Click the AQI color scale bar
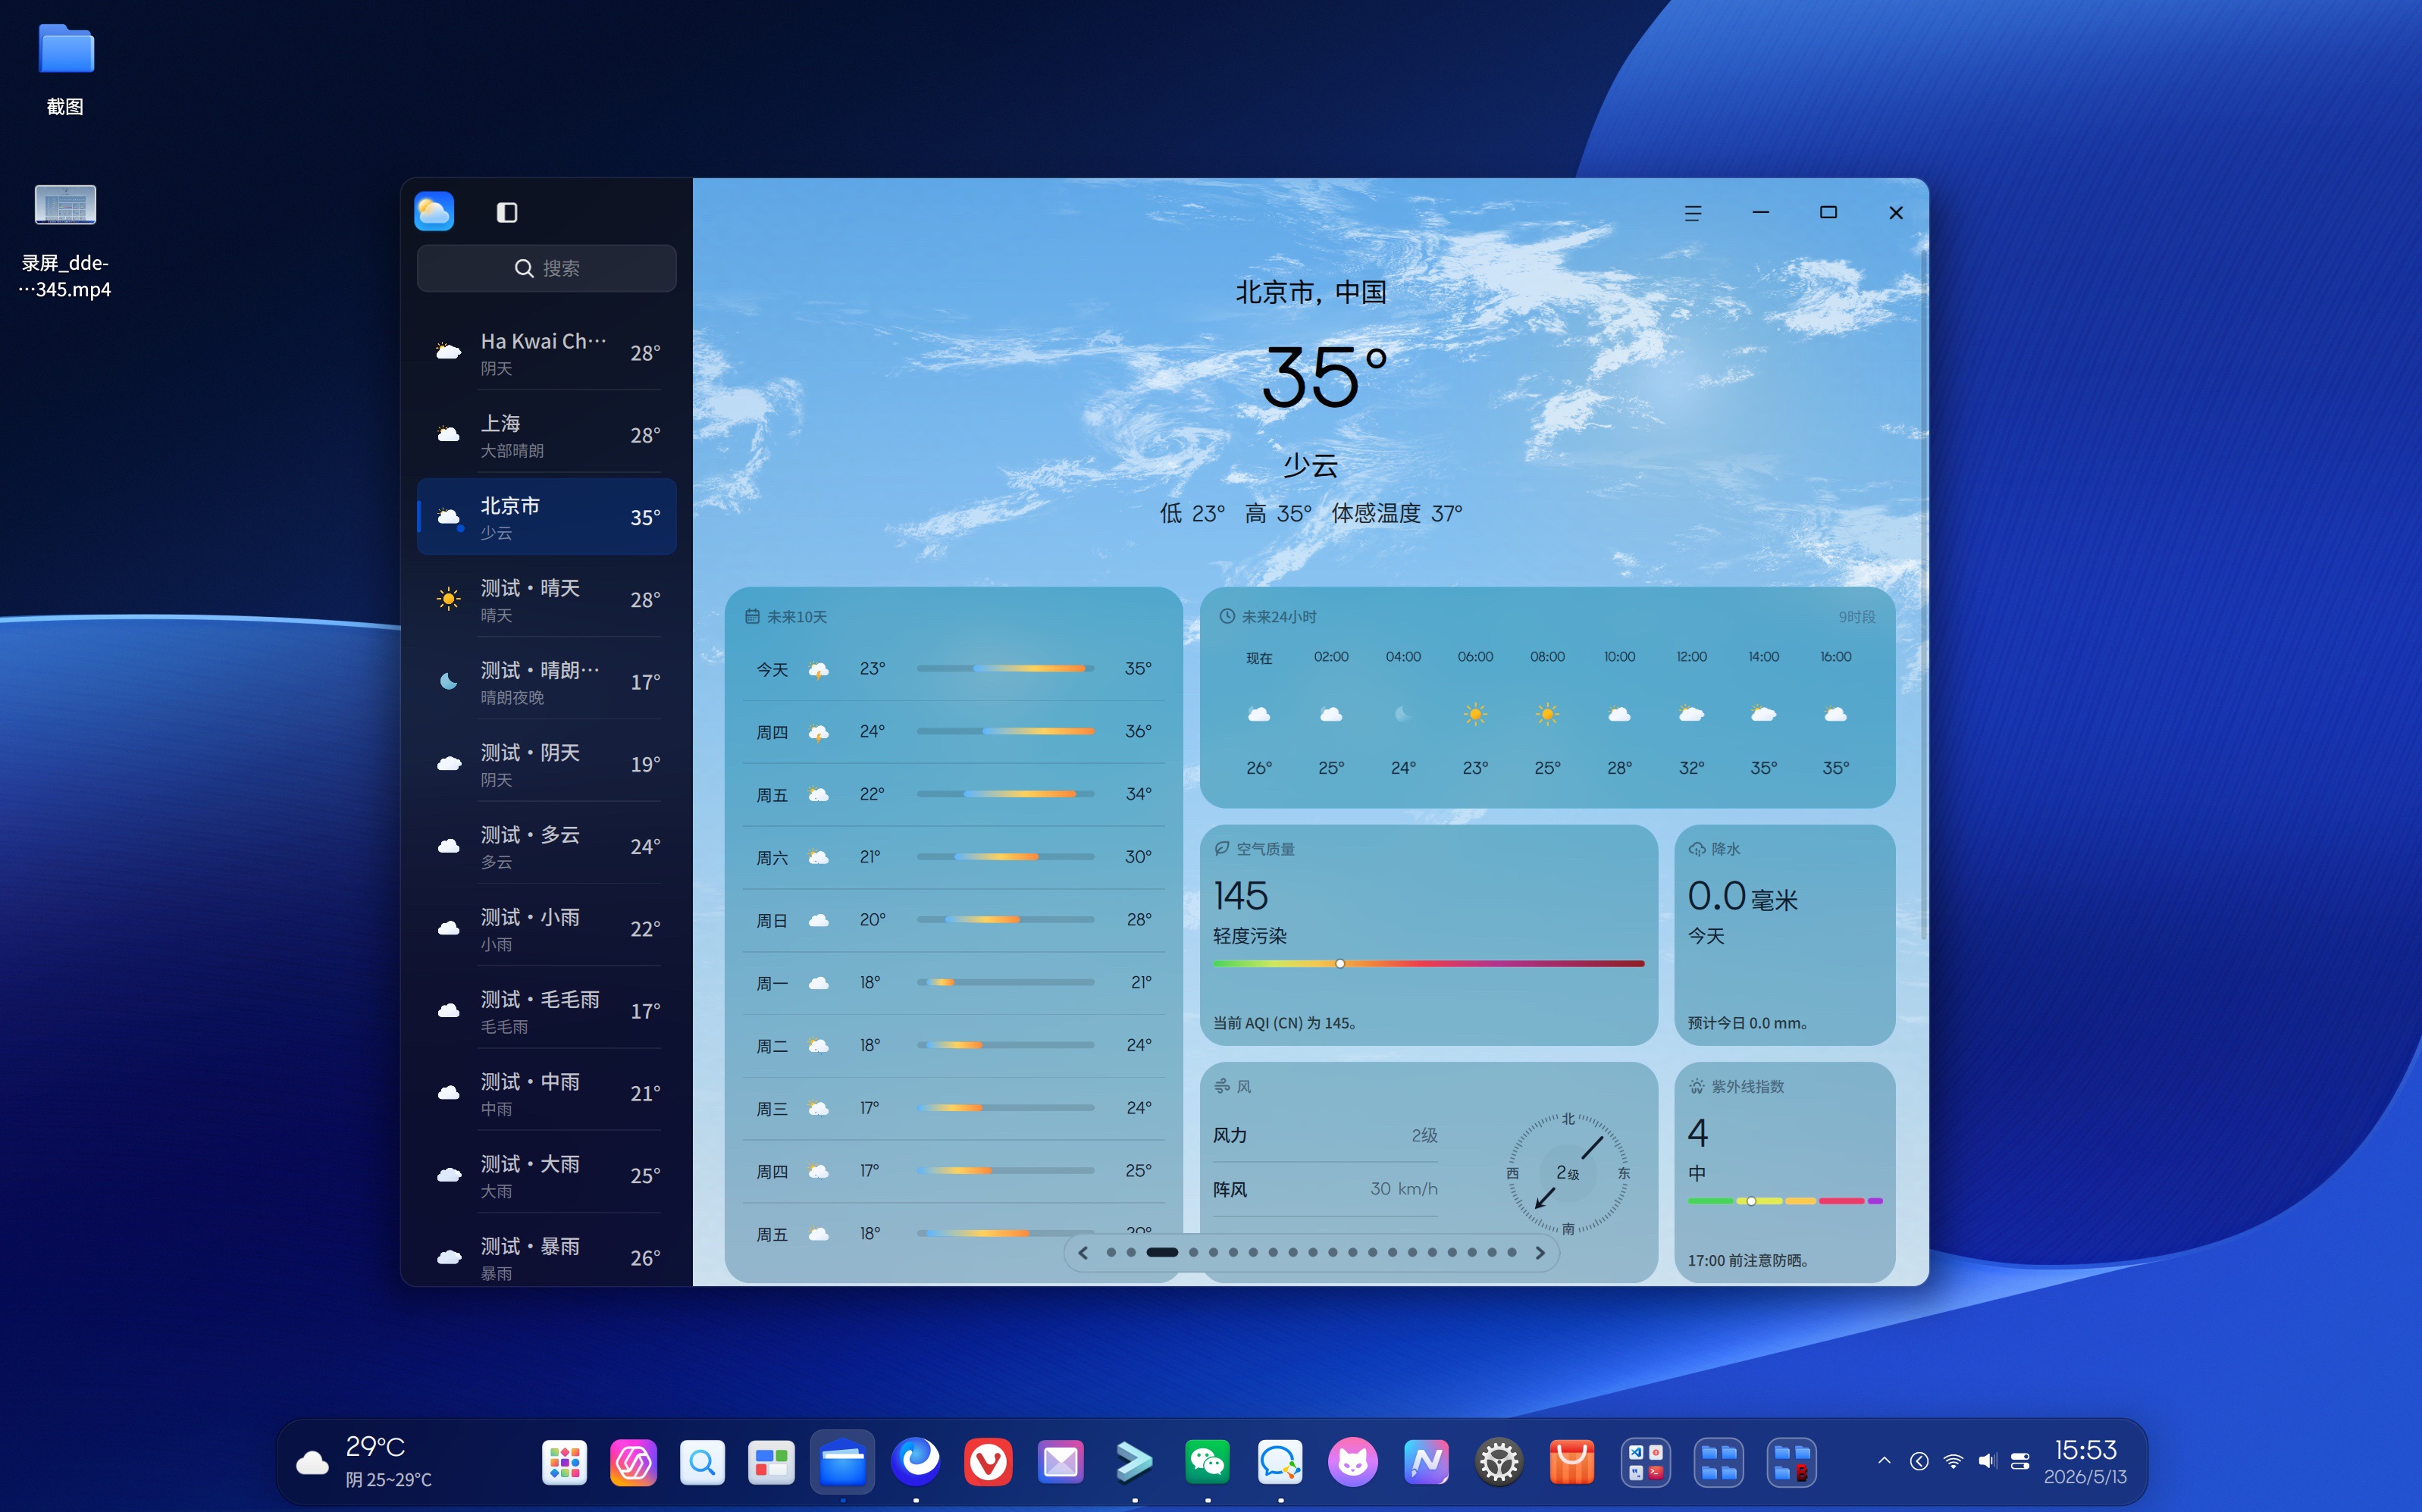The height and width of the screenshot is (1512, 2422). click(x=1428, y=963)
